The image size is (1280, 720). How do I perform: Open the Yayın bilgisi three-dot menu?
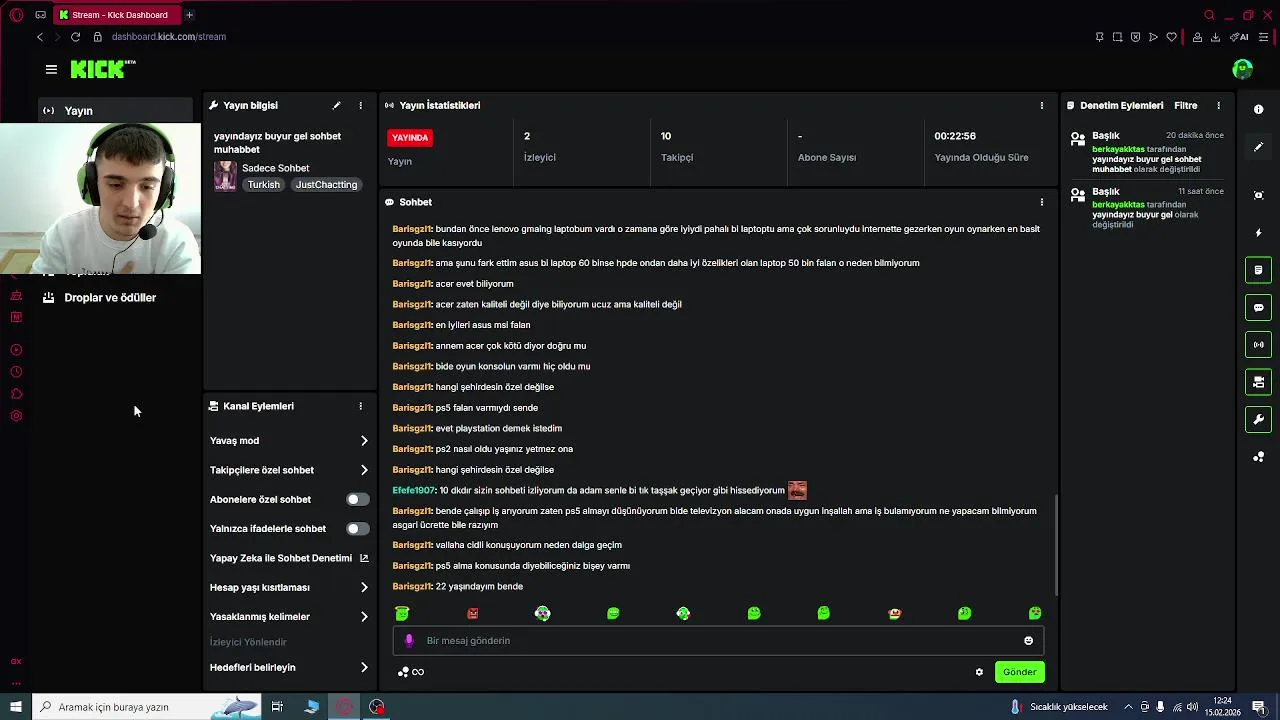point(360,105)
